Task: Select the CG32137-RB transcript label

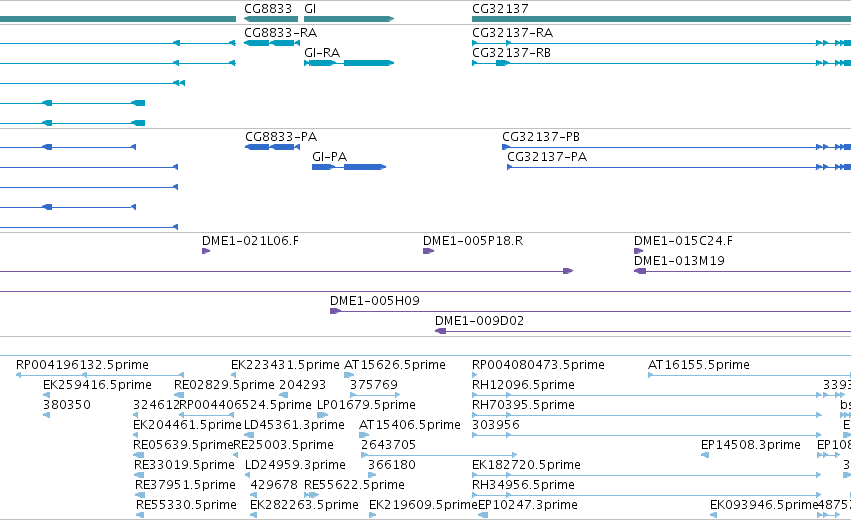Action: [x=511, y=53]
